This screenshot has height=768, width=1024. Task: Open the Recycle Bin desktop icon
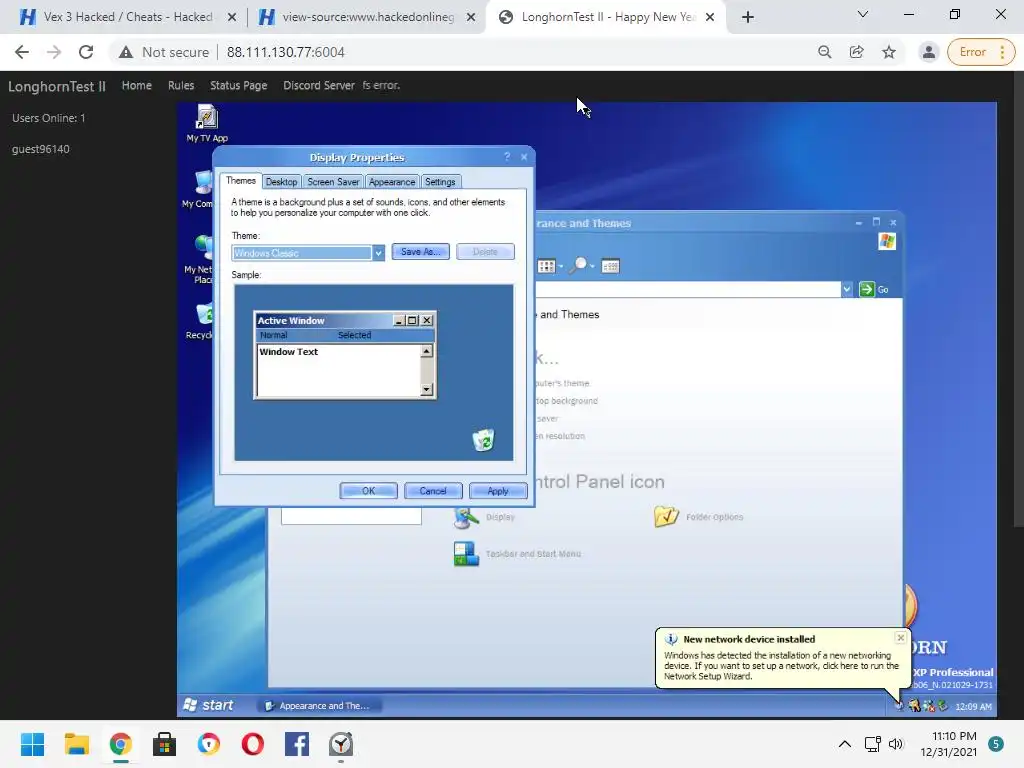[x=201, y=321]
